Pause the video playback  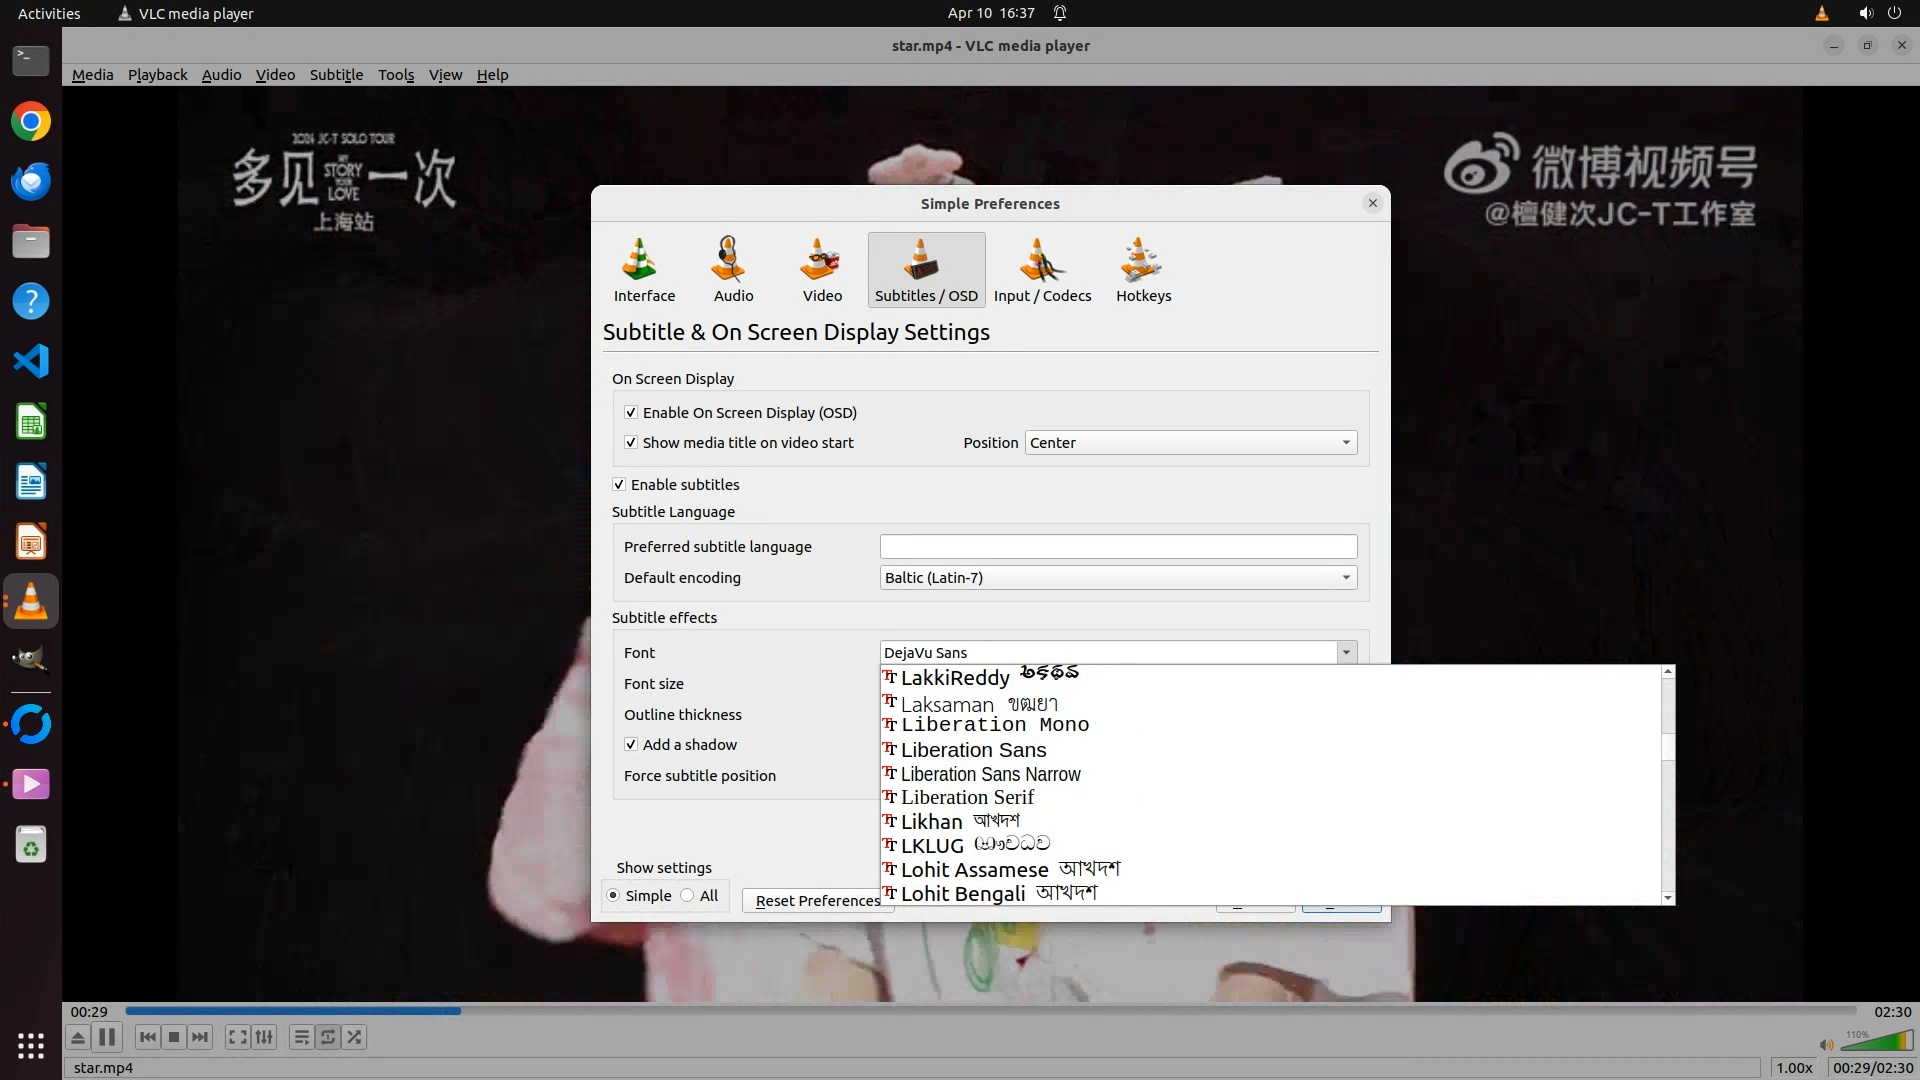coord(107,1037)
